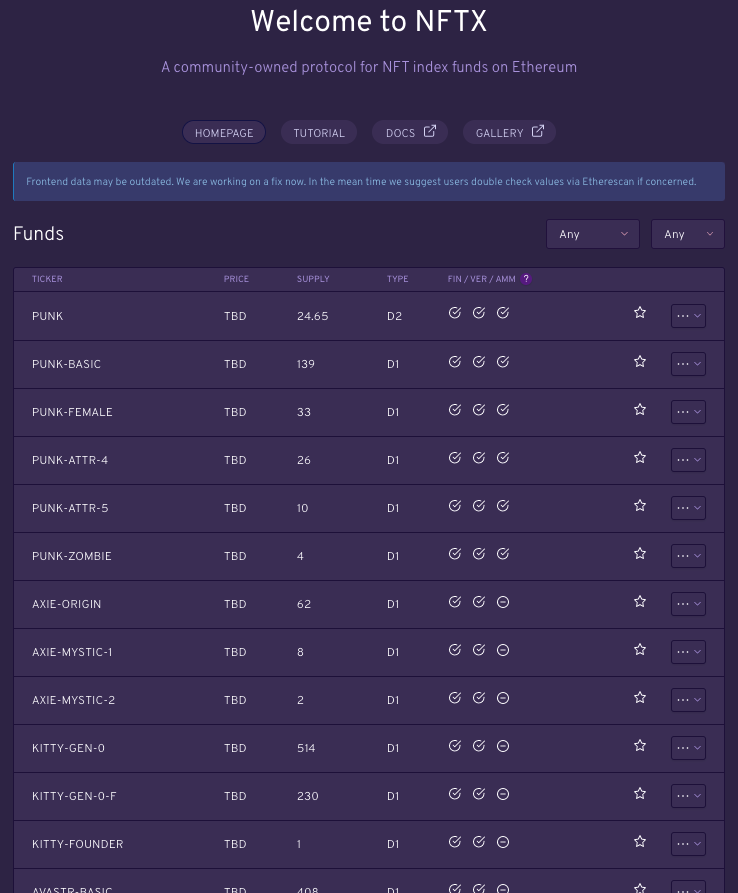Click the VER checkmark icon for KITTY-GEN-0
The width and height of the screenshot is (738, 893).
(479, 745)
